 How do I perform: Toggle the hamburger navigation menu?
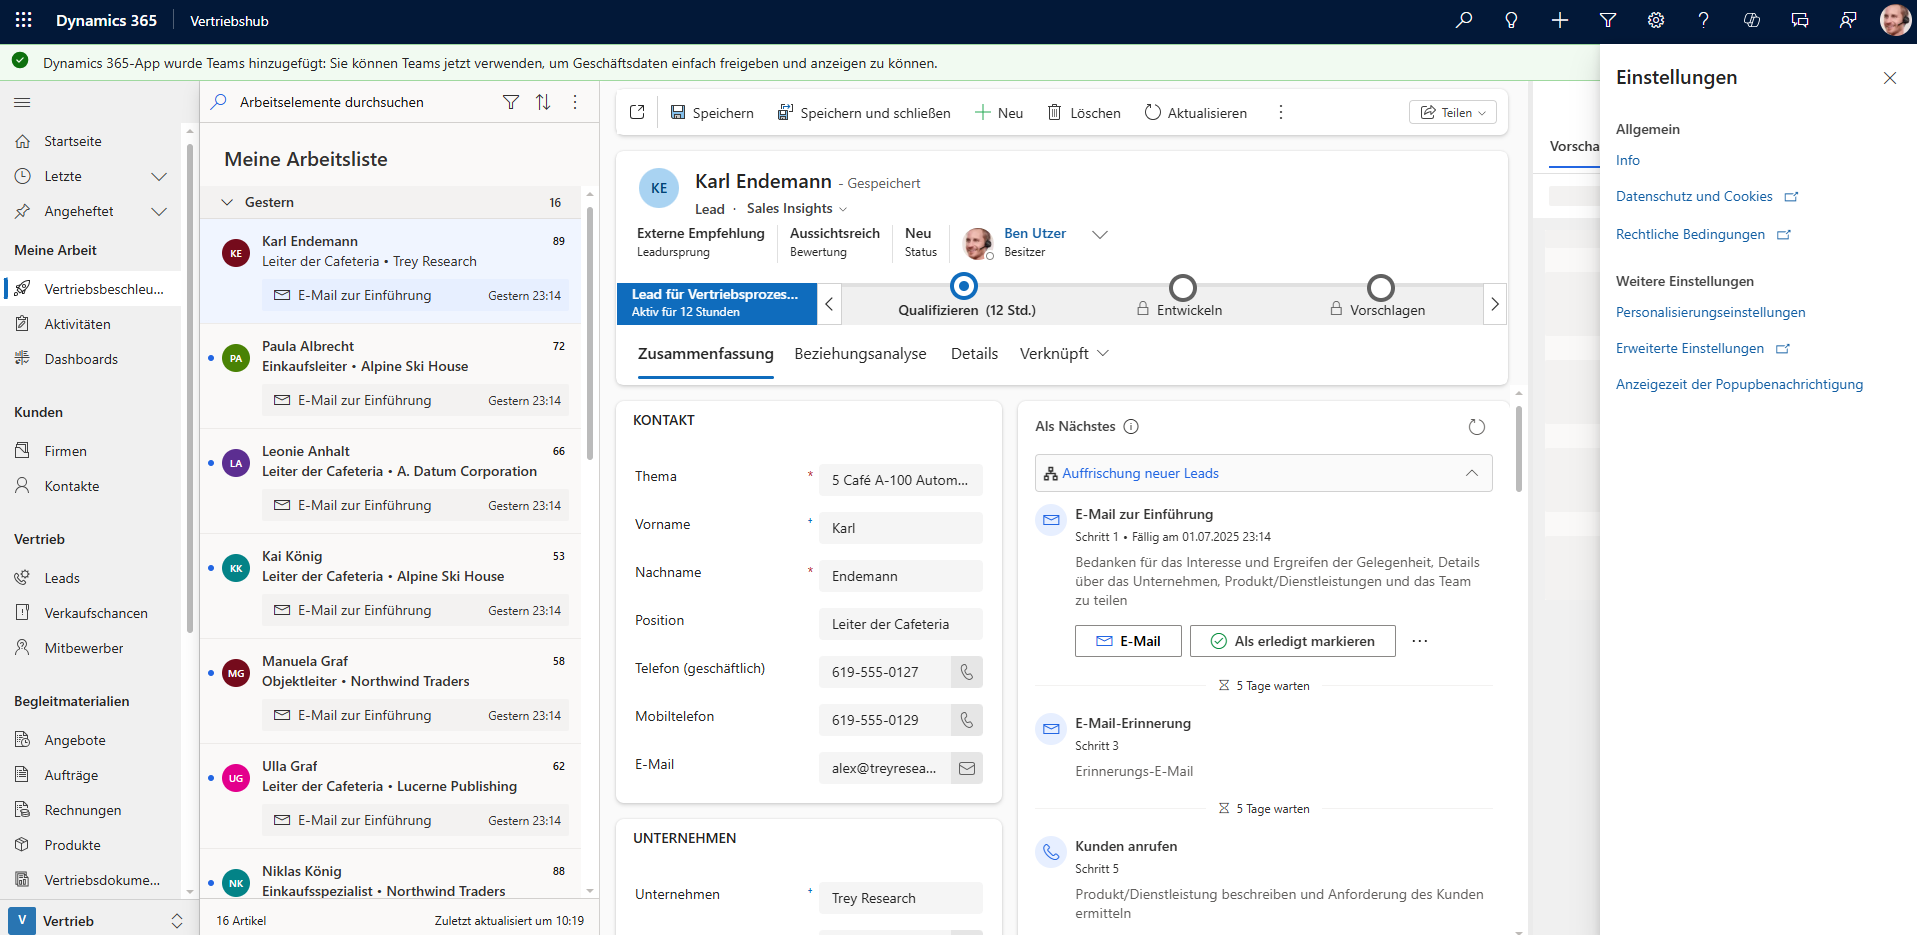tap(22, 102)
